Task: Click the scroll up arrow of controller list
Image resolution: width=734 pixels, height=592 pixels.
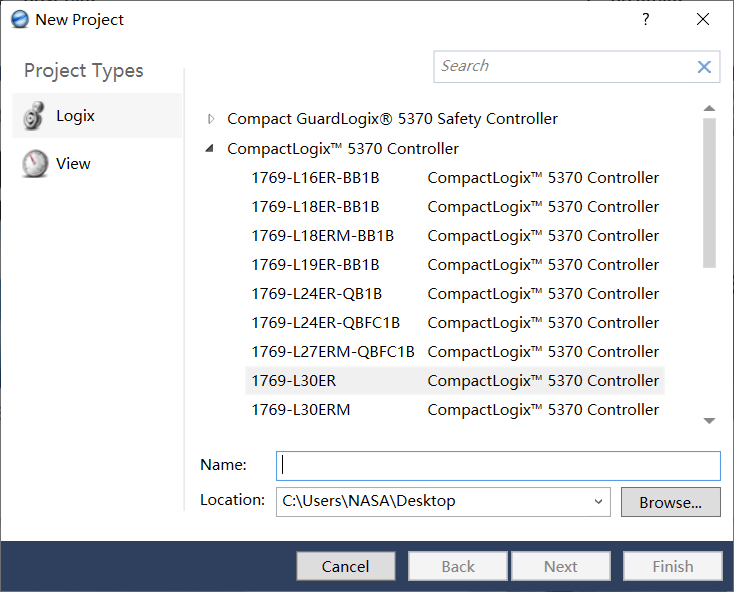Action: pyautogui.click(x=709, y=108)
